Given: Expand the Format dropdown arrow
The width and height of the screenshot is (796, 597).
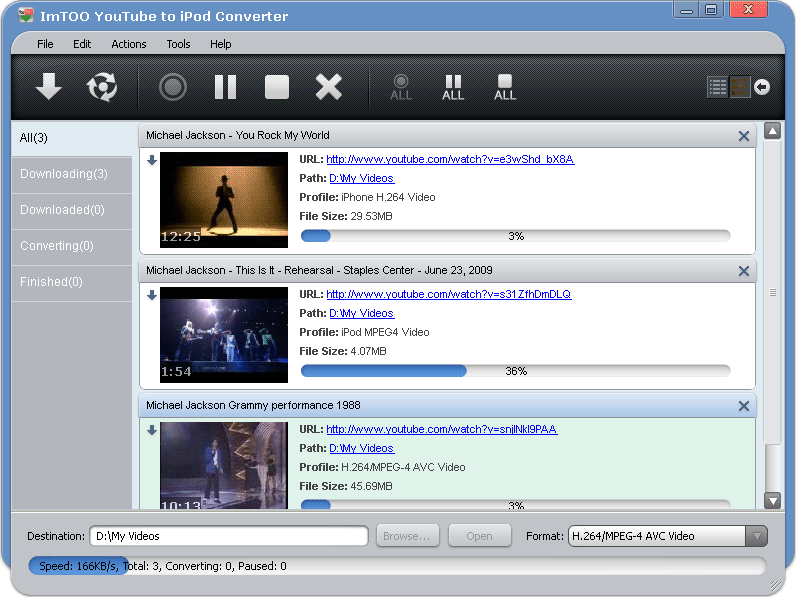Looking at the screenshot, I should pyautogui.click(x=756, y=536).
